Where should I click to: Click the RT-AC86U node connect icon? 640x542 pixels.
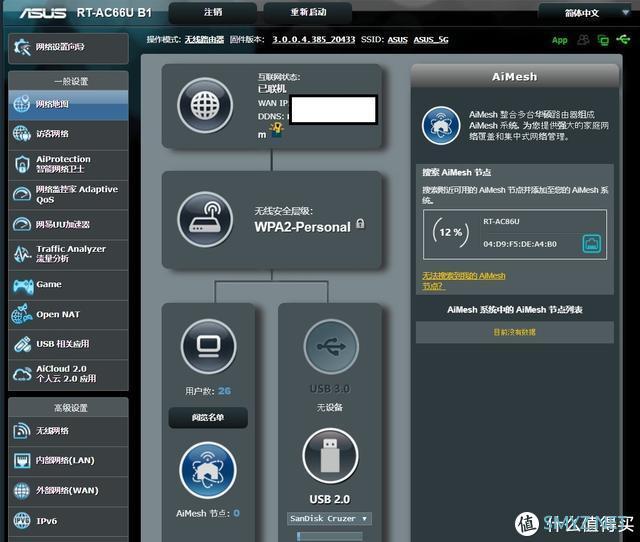(591, 244)
